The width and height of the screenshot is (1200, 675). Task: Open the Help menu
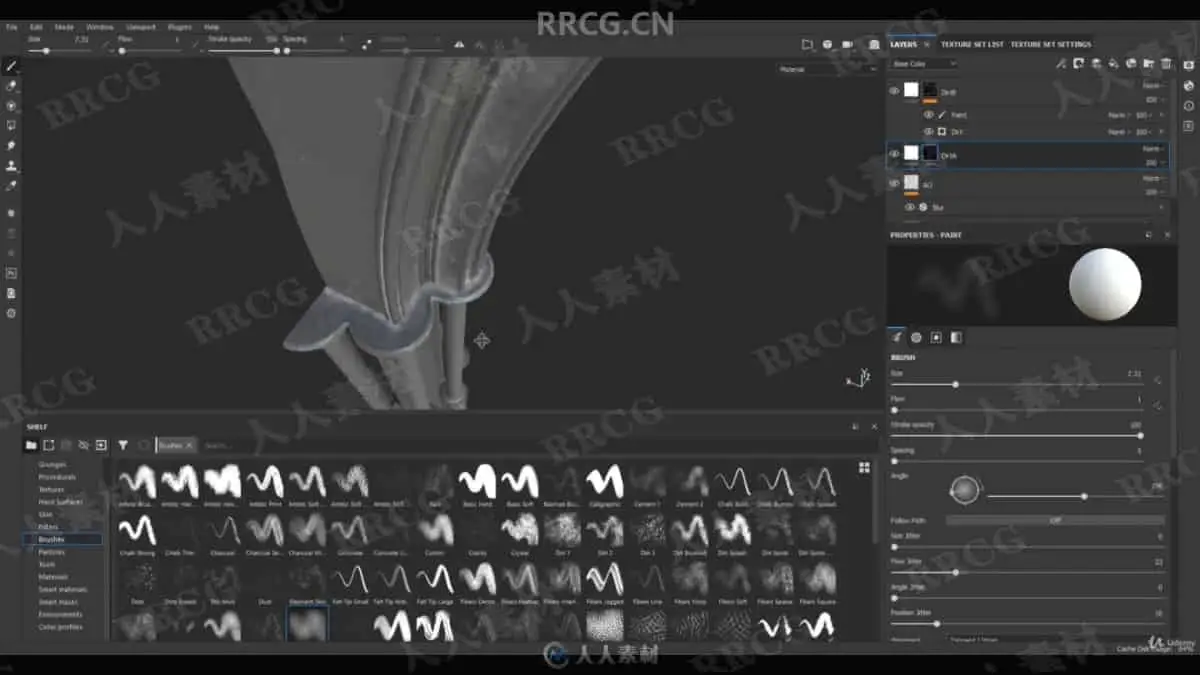pyautogui.click(x=212, y=27)
